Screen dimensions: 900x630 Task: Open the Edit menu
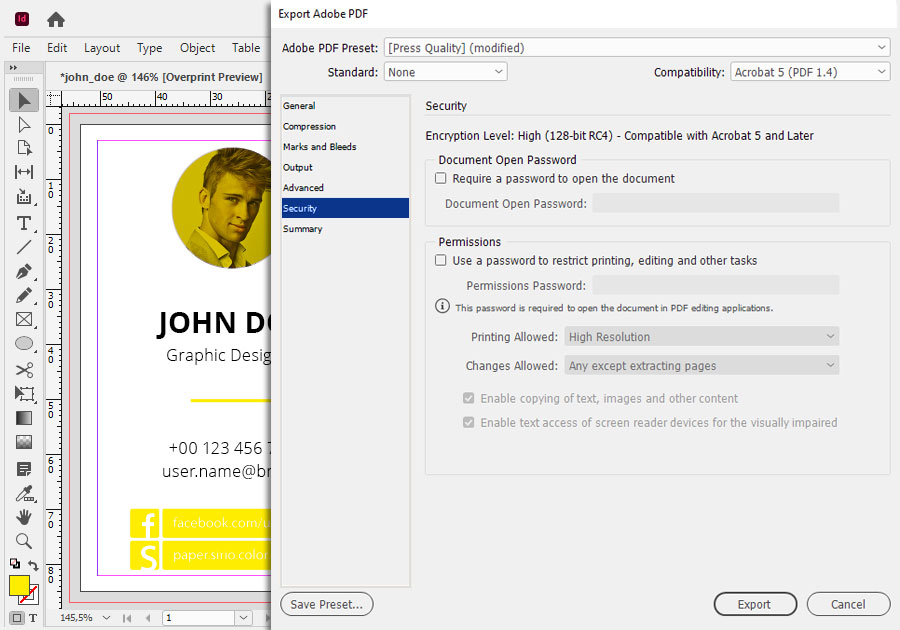click(57, 48)
